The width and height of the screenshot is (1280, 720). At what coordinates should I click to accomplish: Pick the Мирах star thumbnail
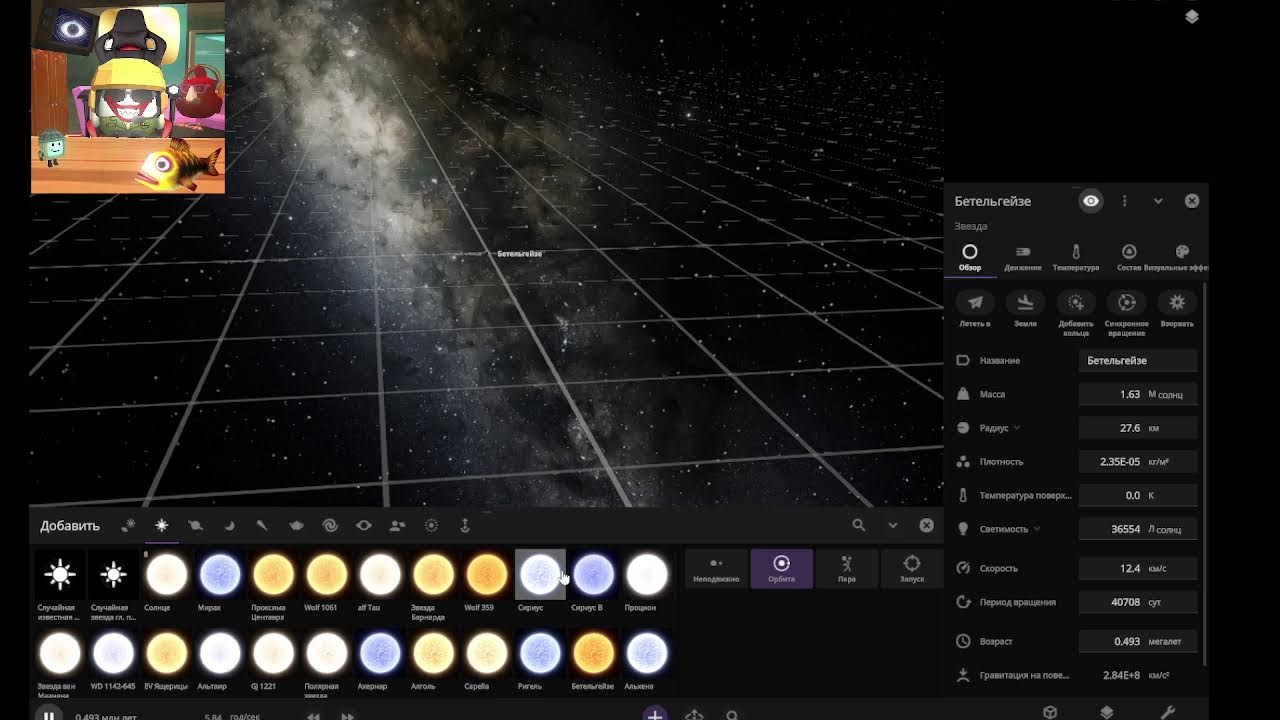point(220,575)
